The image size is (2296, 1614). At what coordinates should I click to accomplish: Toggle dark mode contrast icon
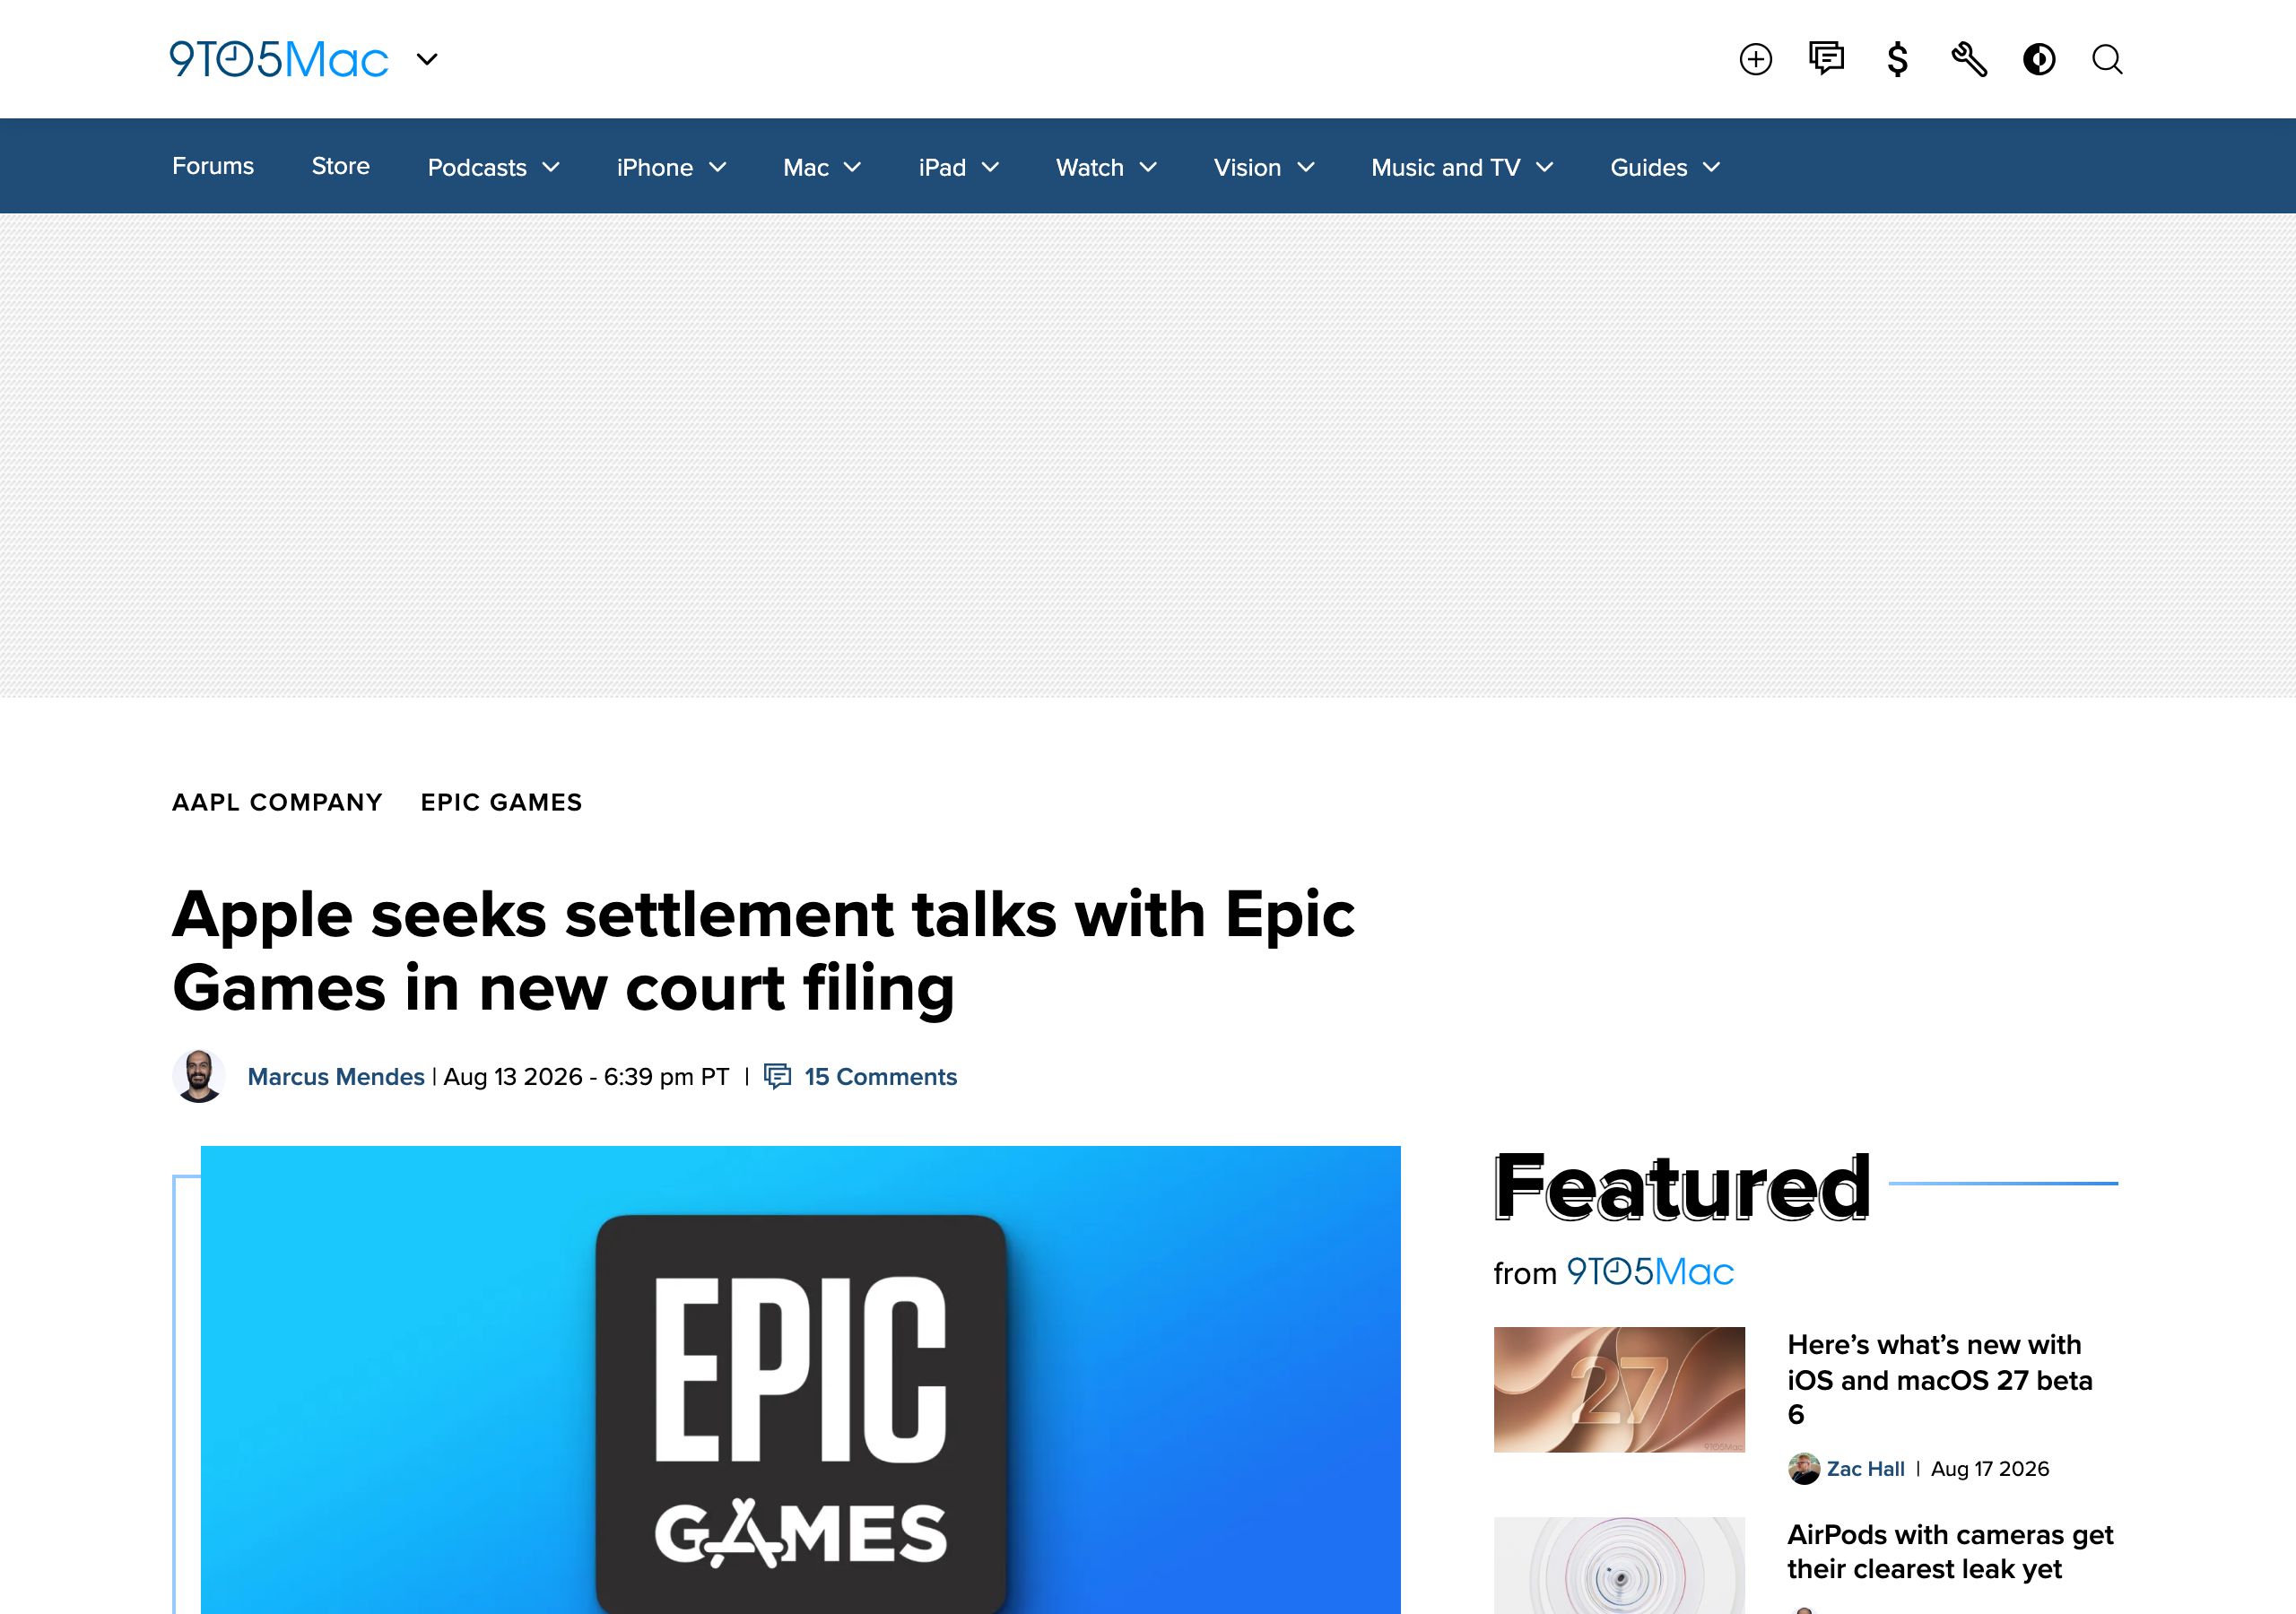click(x=2039, y=60)
